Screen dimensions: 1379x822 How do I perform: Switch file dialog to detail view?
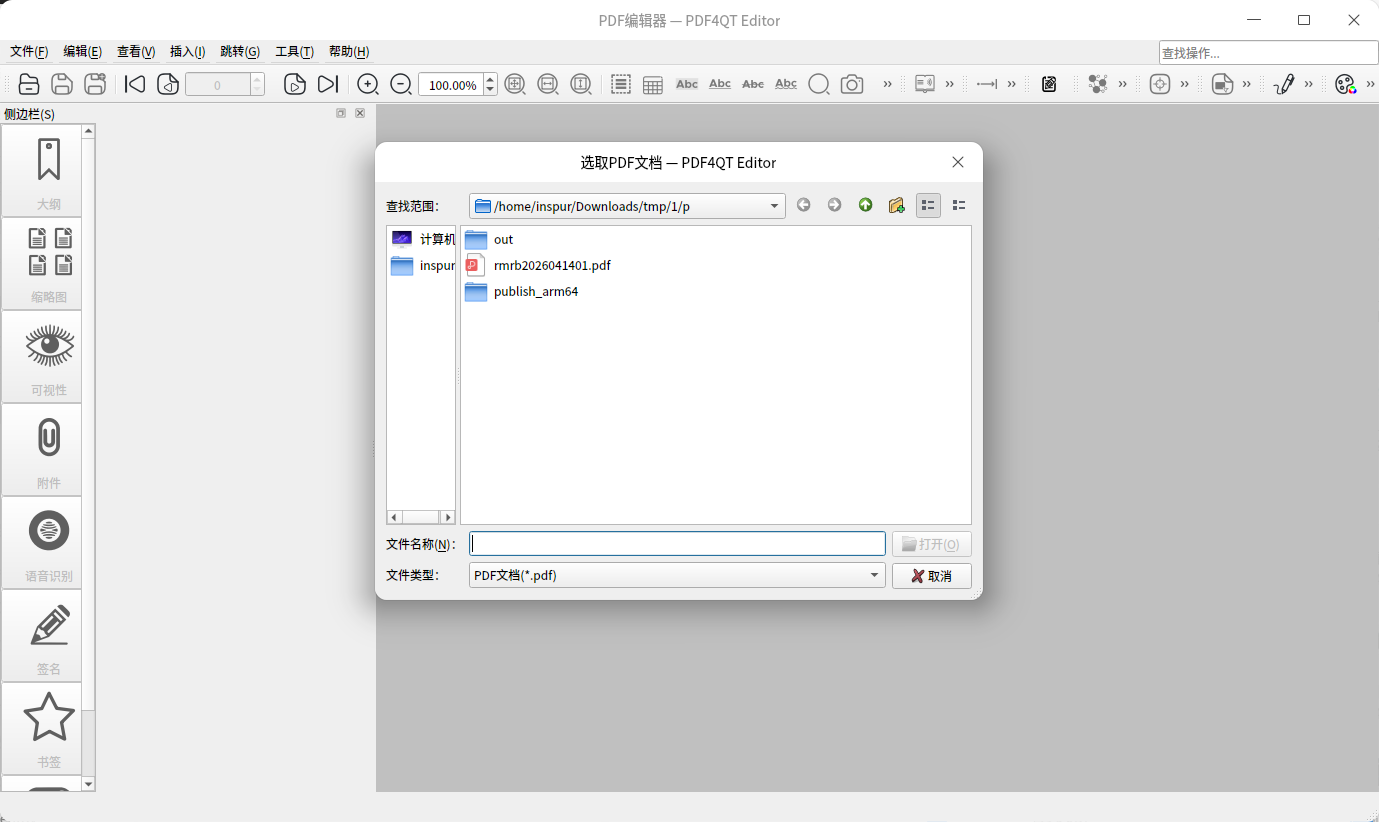point(959,205)
